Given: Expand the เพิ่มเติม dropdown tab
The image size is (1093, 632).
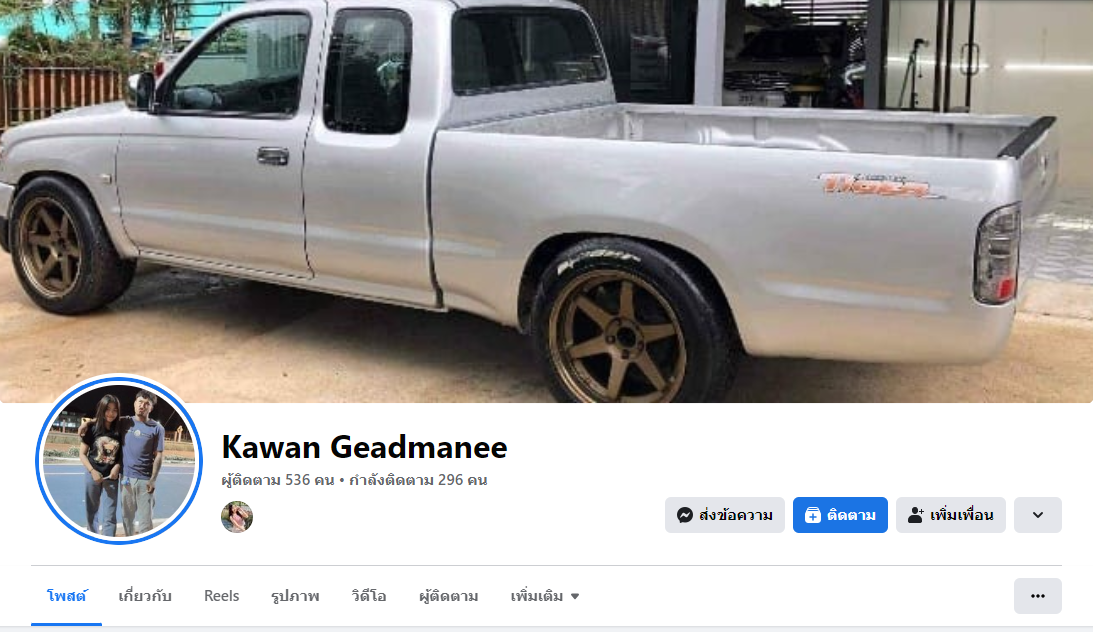Looking at the screenshot, I should (544, 596).
